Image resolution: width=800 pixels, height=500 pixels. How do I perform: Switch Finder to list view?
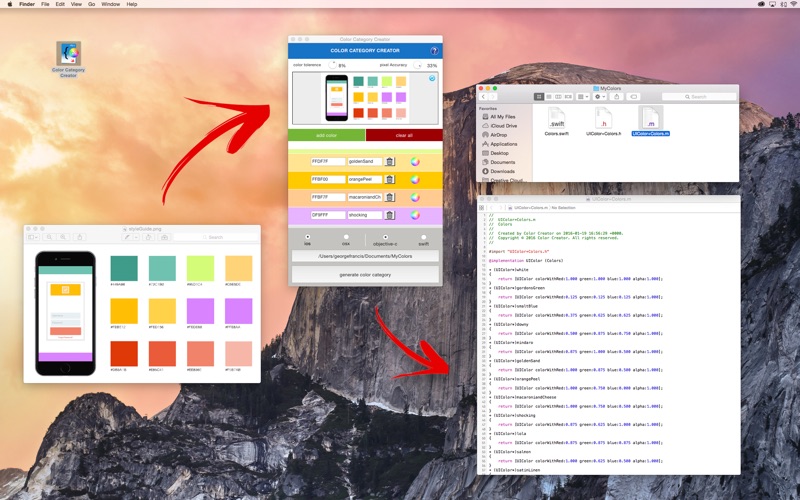(x=548, y=96)
